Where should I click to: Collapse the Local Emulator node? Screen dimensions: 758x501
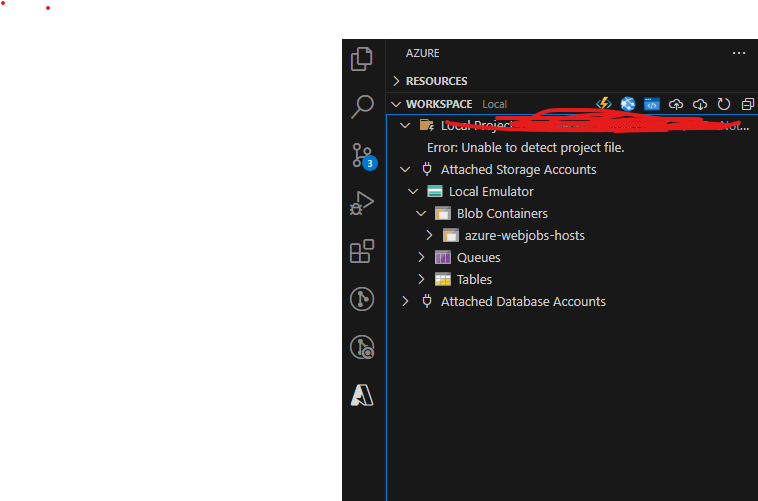pos(413,192)
